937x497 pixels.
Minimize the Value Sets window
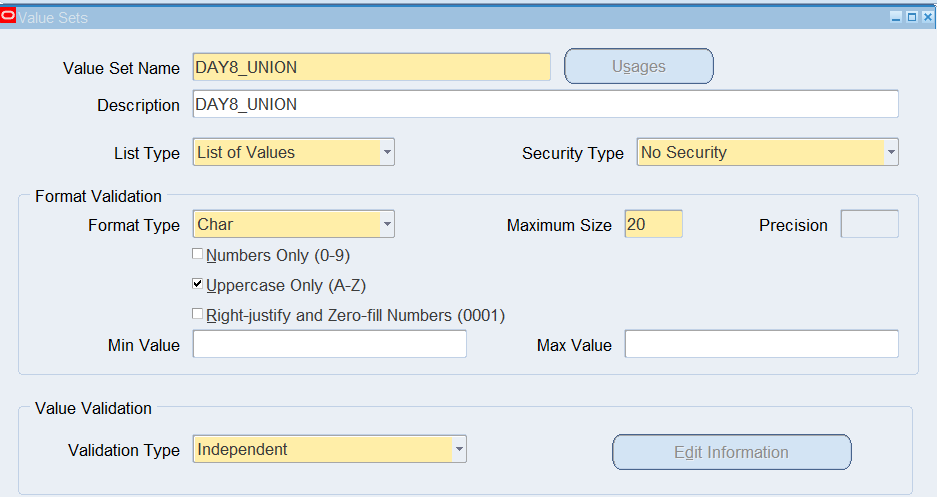pyautogui.click(x=896, y=17)
